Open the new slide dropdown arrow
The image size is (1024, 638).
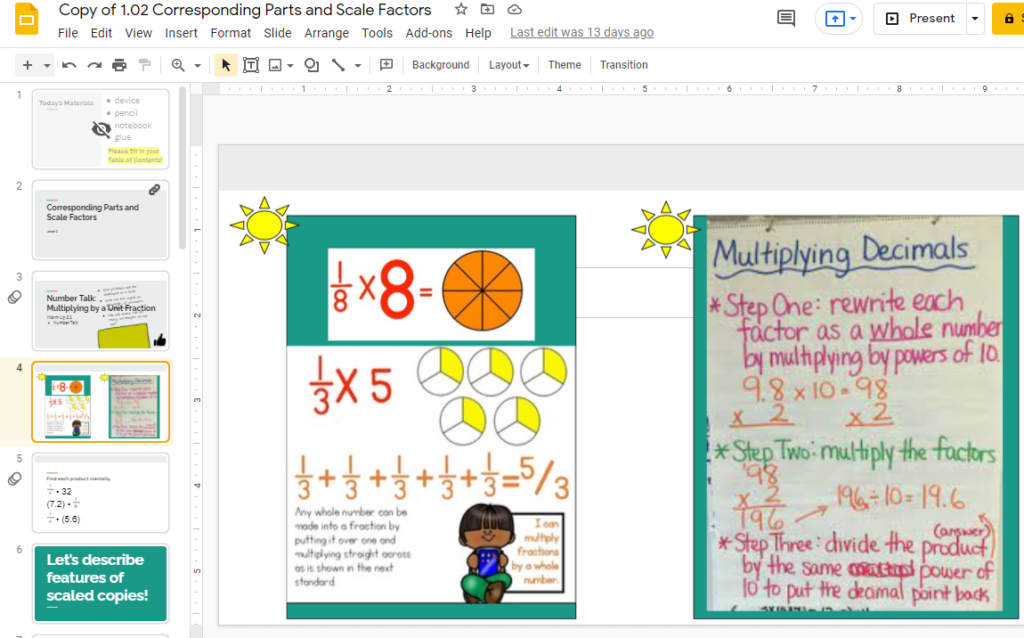(x=47, y=65)
